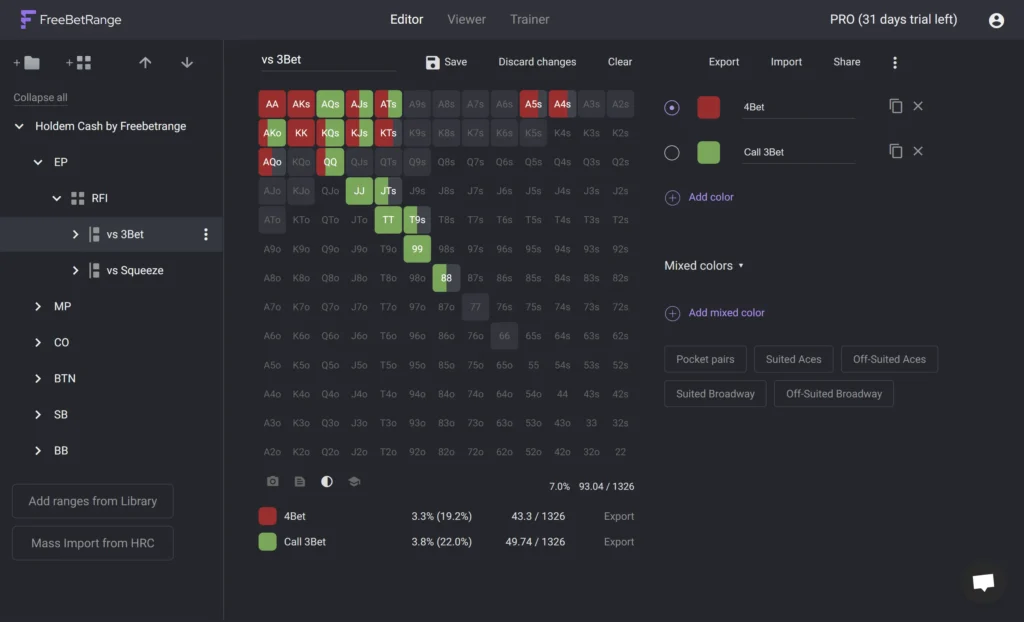Click the red 4Bet swatch in stats legend
This screenshot has height=622, width=1024.
(267, 516)
